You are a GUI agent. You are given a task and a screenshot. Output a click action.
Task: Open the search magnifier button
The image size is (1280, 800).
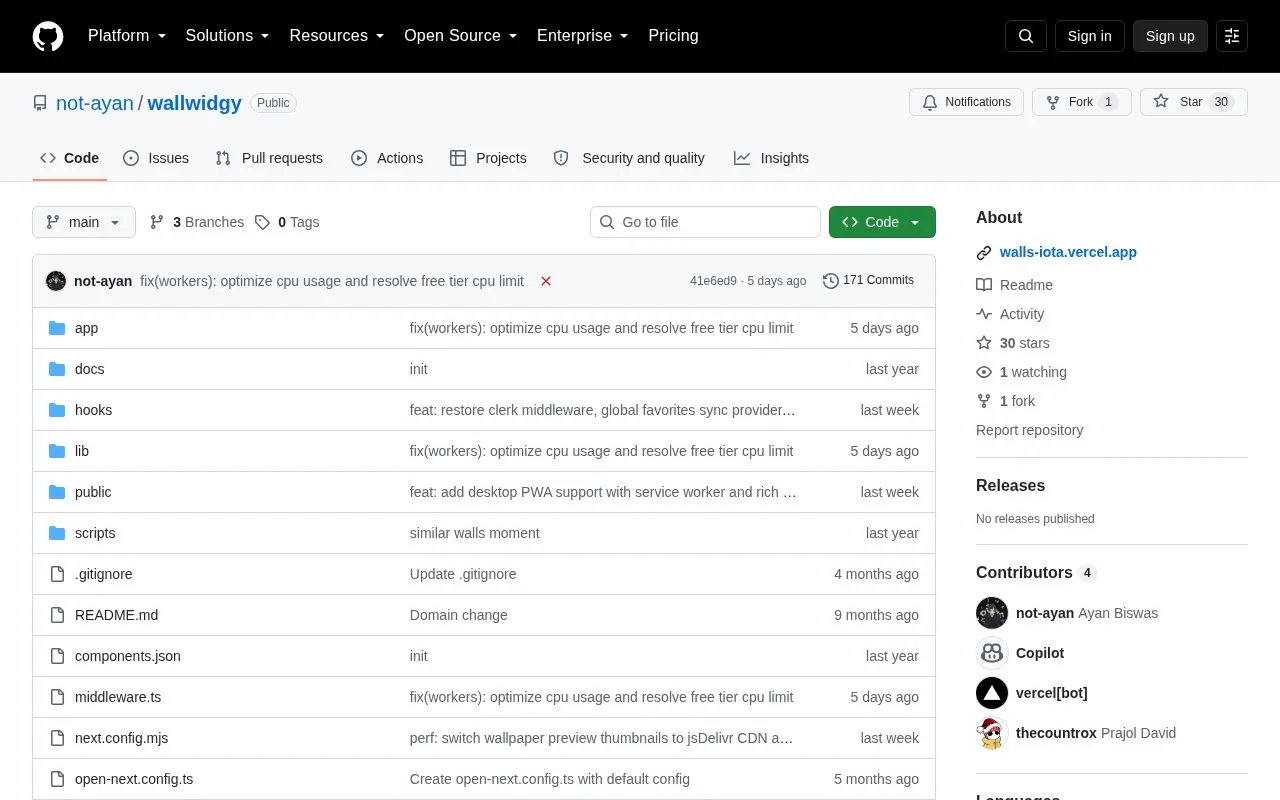tap(1026, 36)
